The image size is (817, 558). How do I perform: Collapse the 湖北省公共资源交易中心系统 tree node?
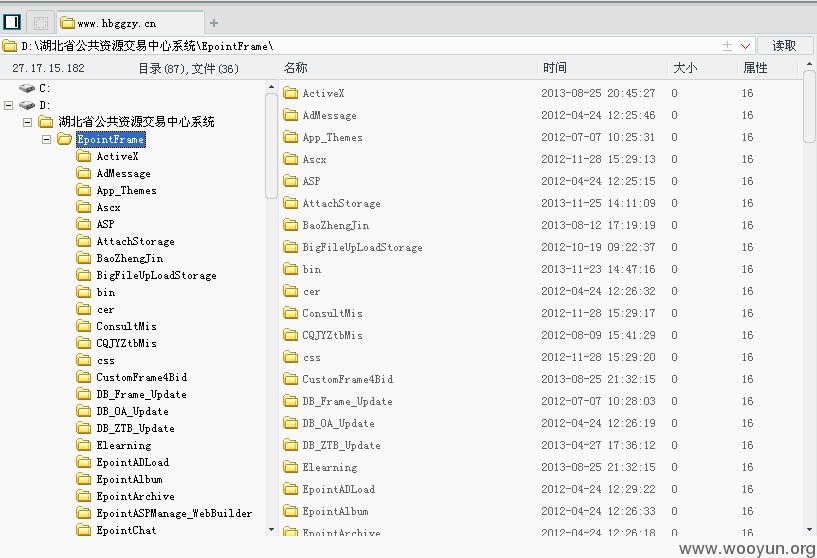tap(28, 122)
